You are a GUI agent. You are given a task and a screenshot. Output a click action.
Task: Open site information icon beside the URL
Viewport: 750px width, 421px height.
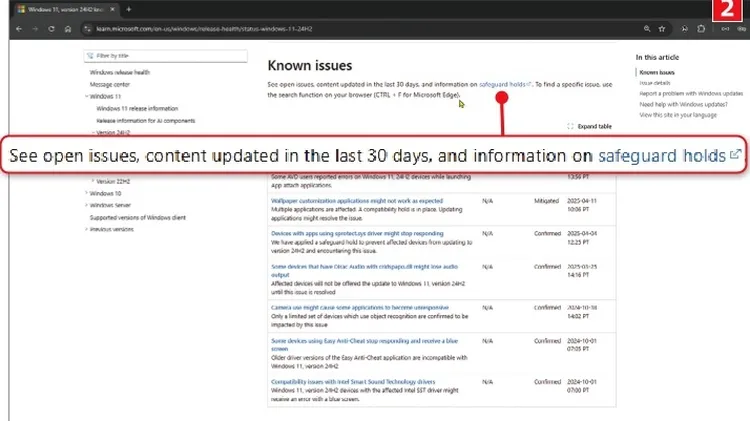coord(87,29)
